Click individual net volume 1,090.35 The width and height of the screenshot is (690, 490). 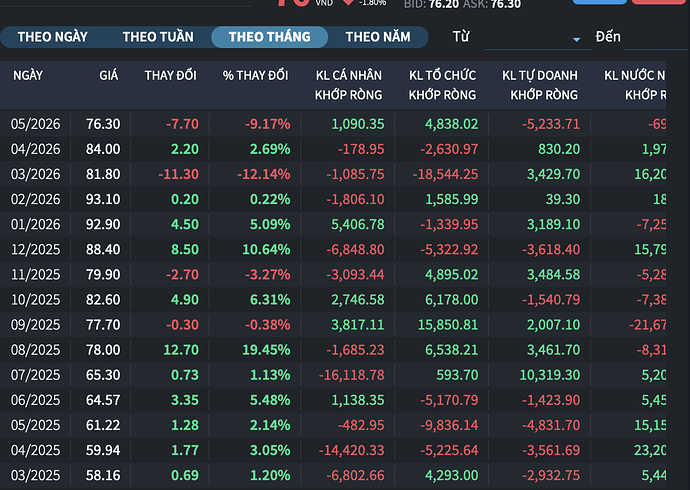tap(358, 124)
